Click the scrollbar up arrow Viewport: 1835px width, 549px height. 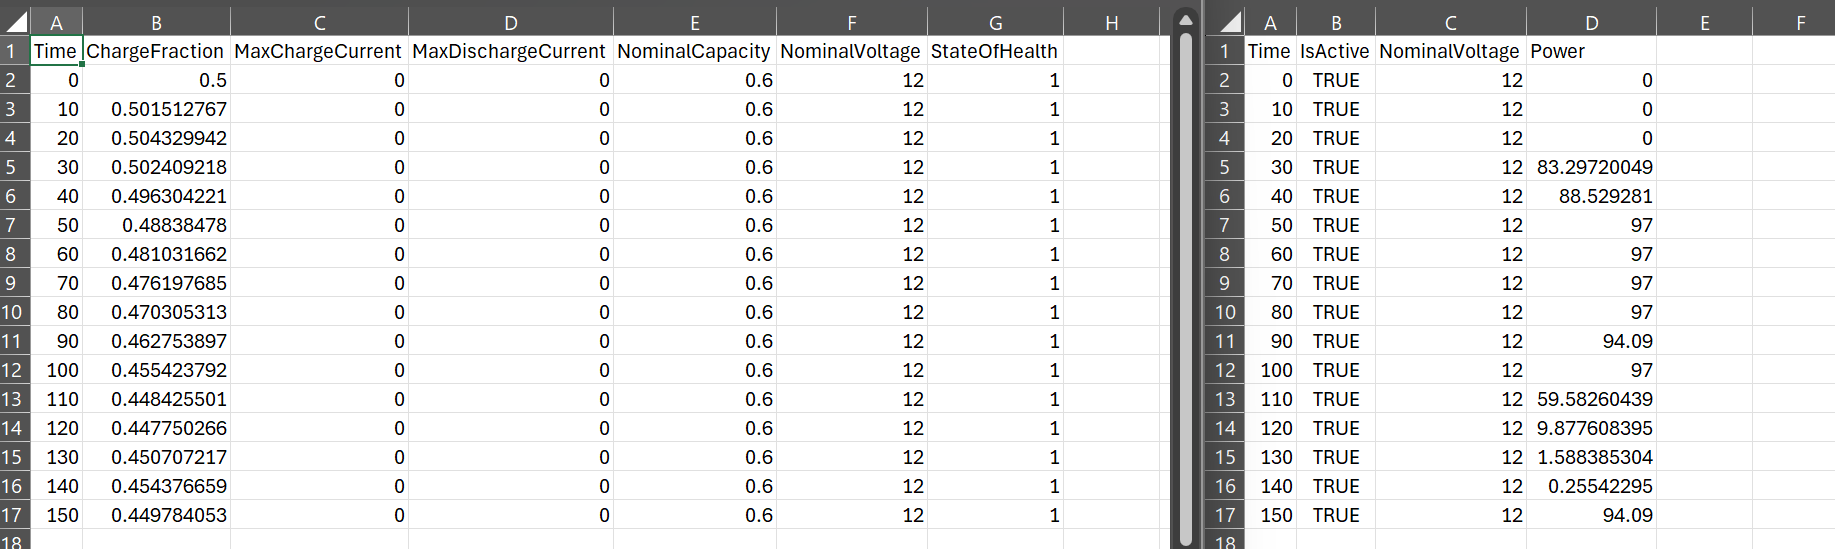1185,20
